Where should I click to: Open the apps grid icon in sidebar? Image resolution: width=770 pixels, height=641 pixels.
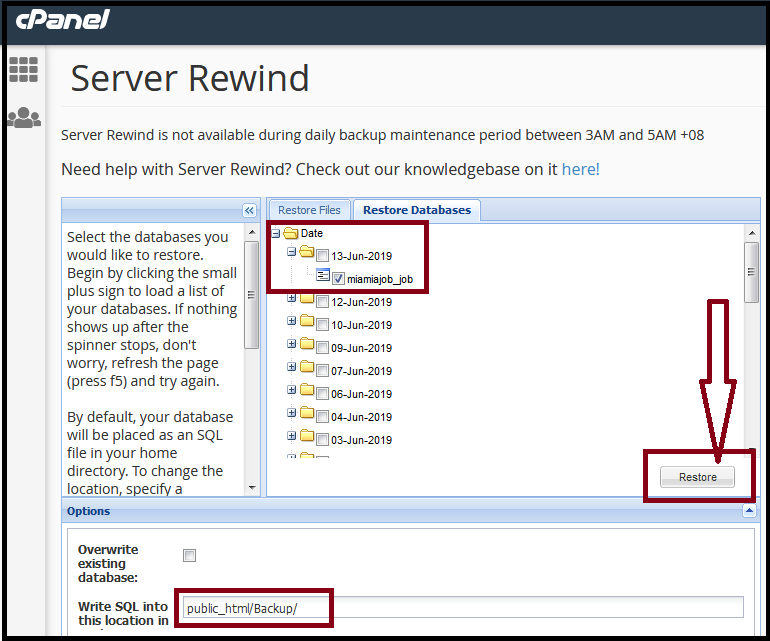(23, 69)
